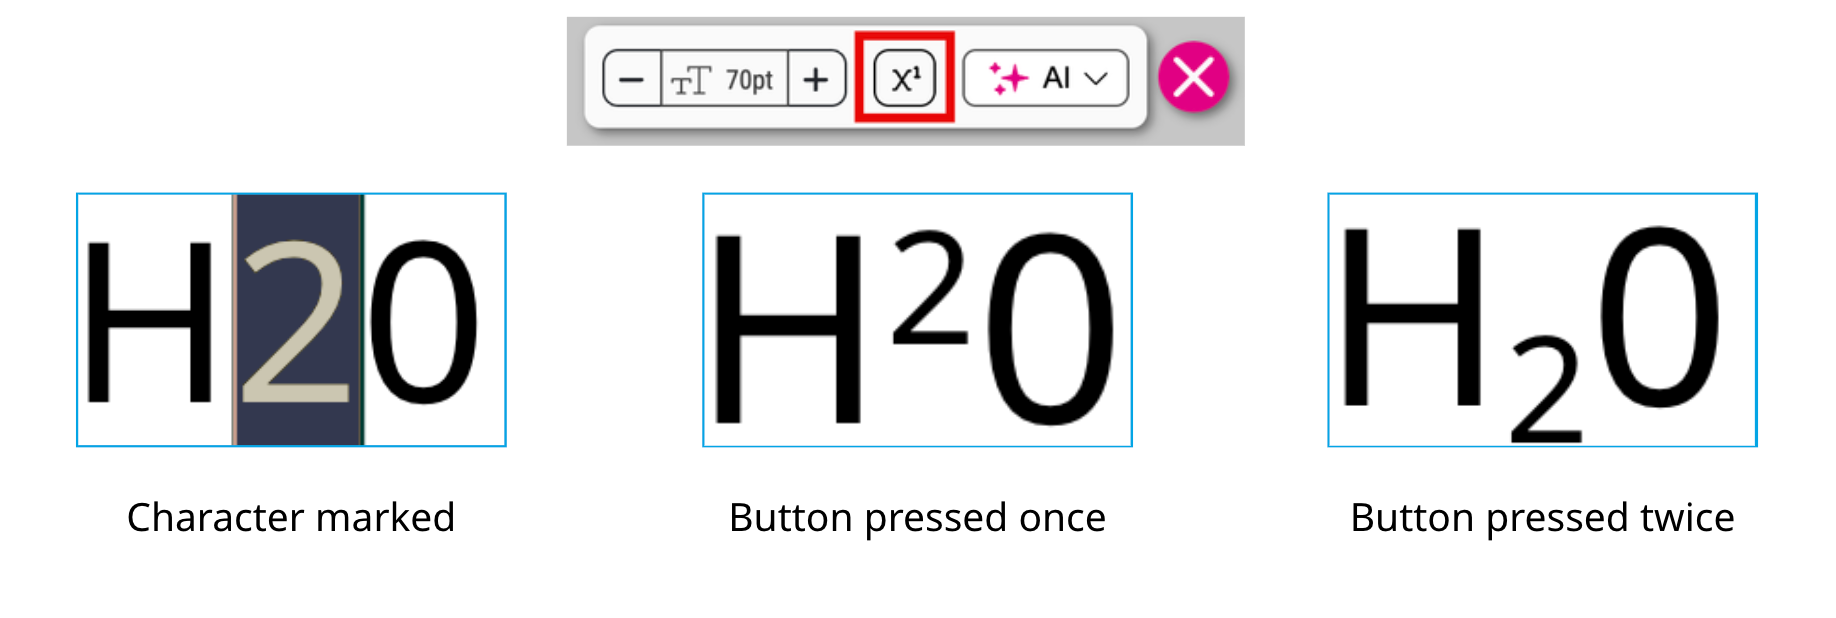Decrease font size with the minus button
This screenshot has width=1836, height=618.
(634, 77)
